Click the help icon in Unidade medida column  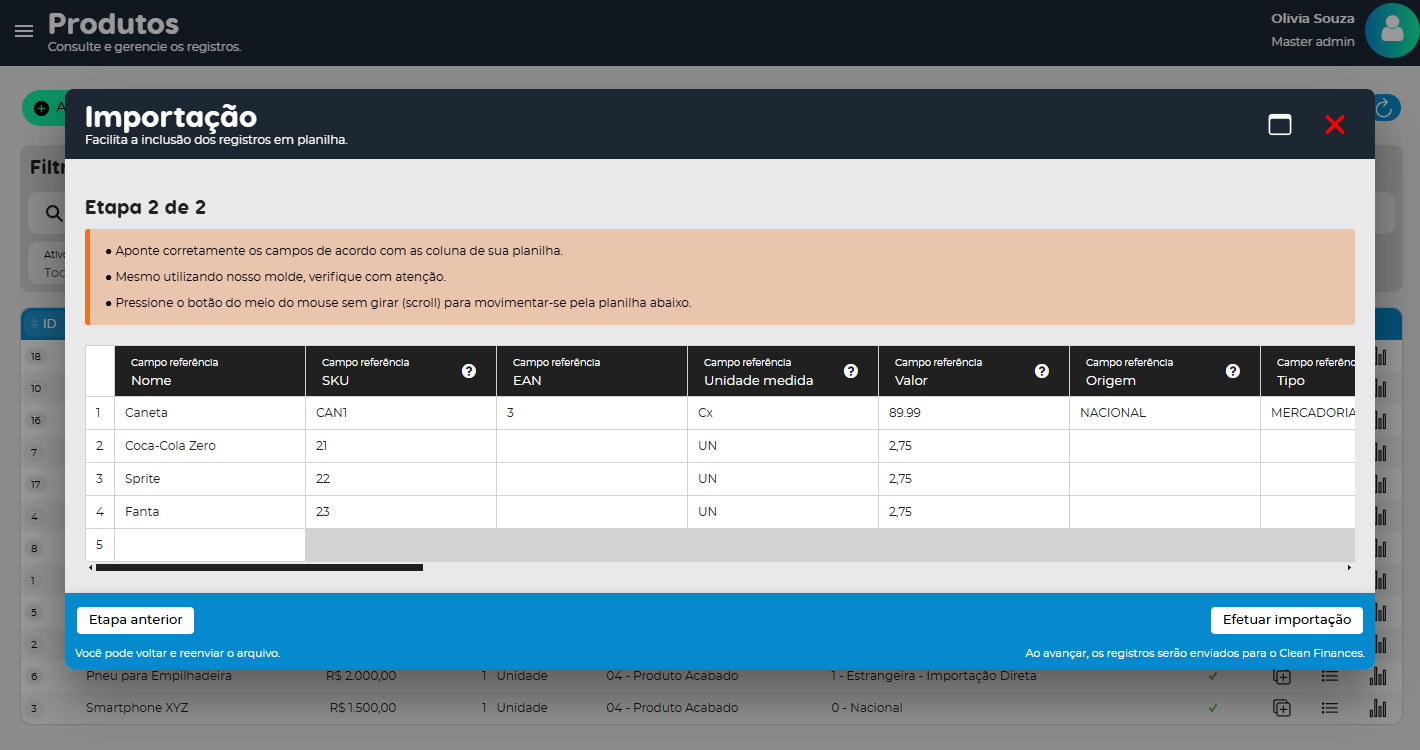pos(851,371)
